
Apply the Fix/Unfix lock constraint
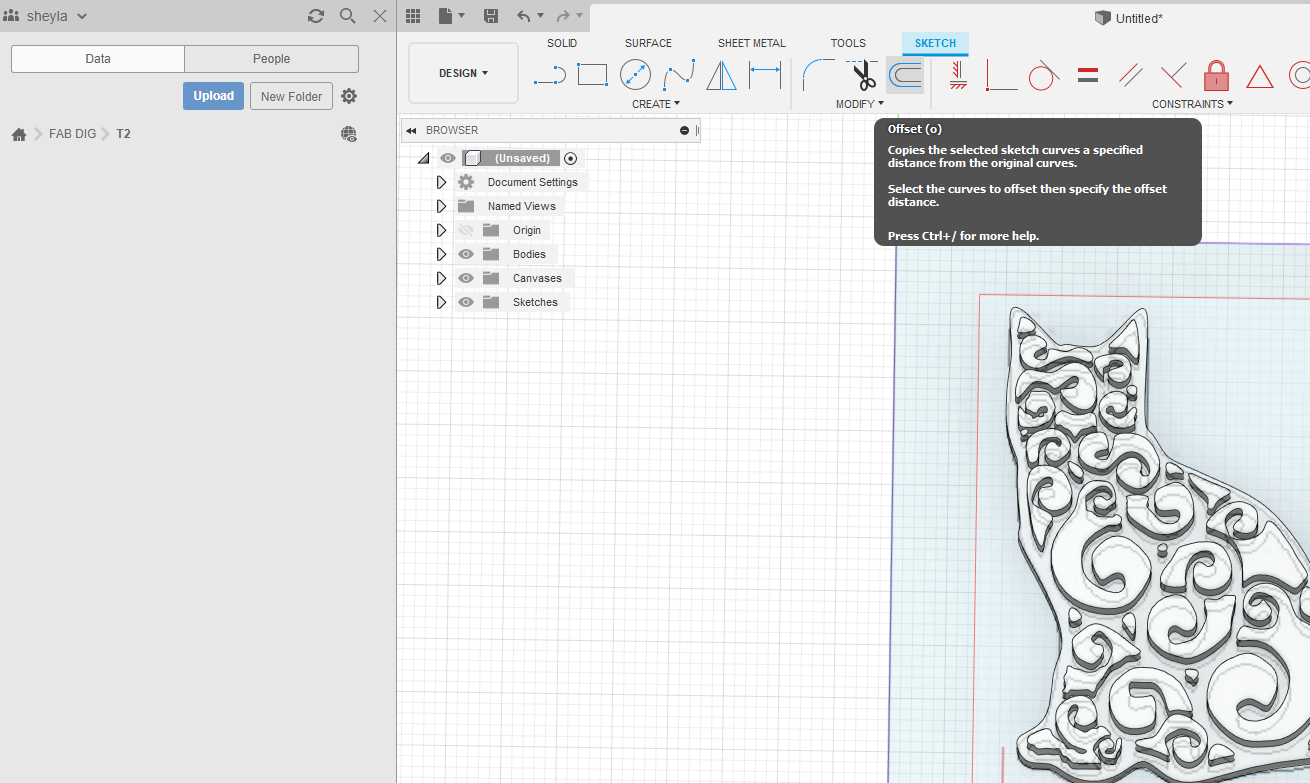click(x=1216, y=75)
